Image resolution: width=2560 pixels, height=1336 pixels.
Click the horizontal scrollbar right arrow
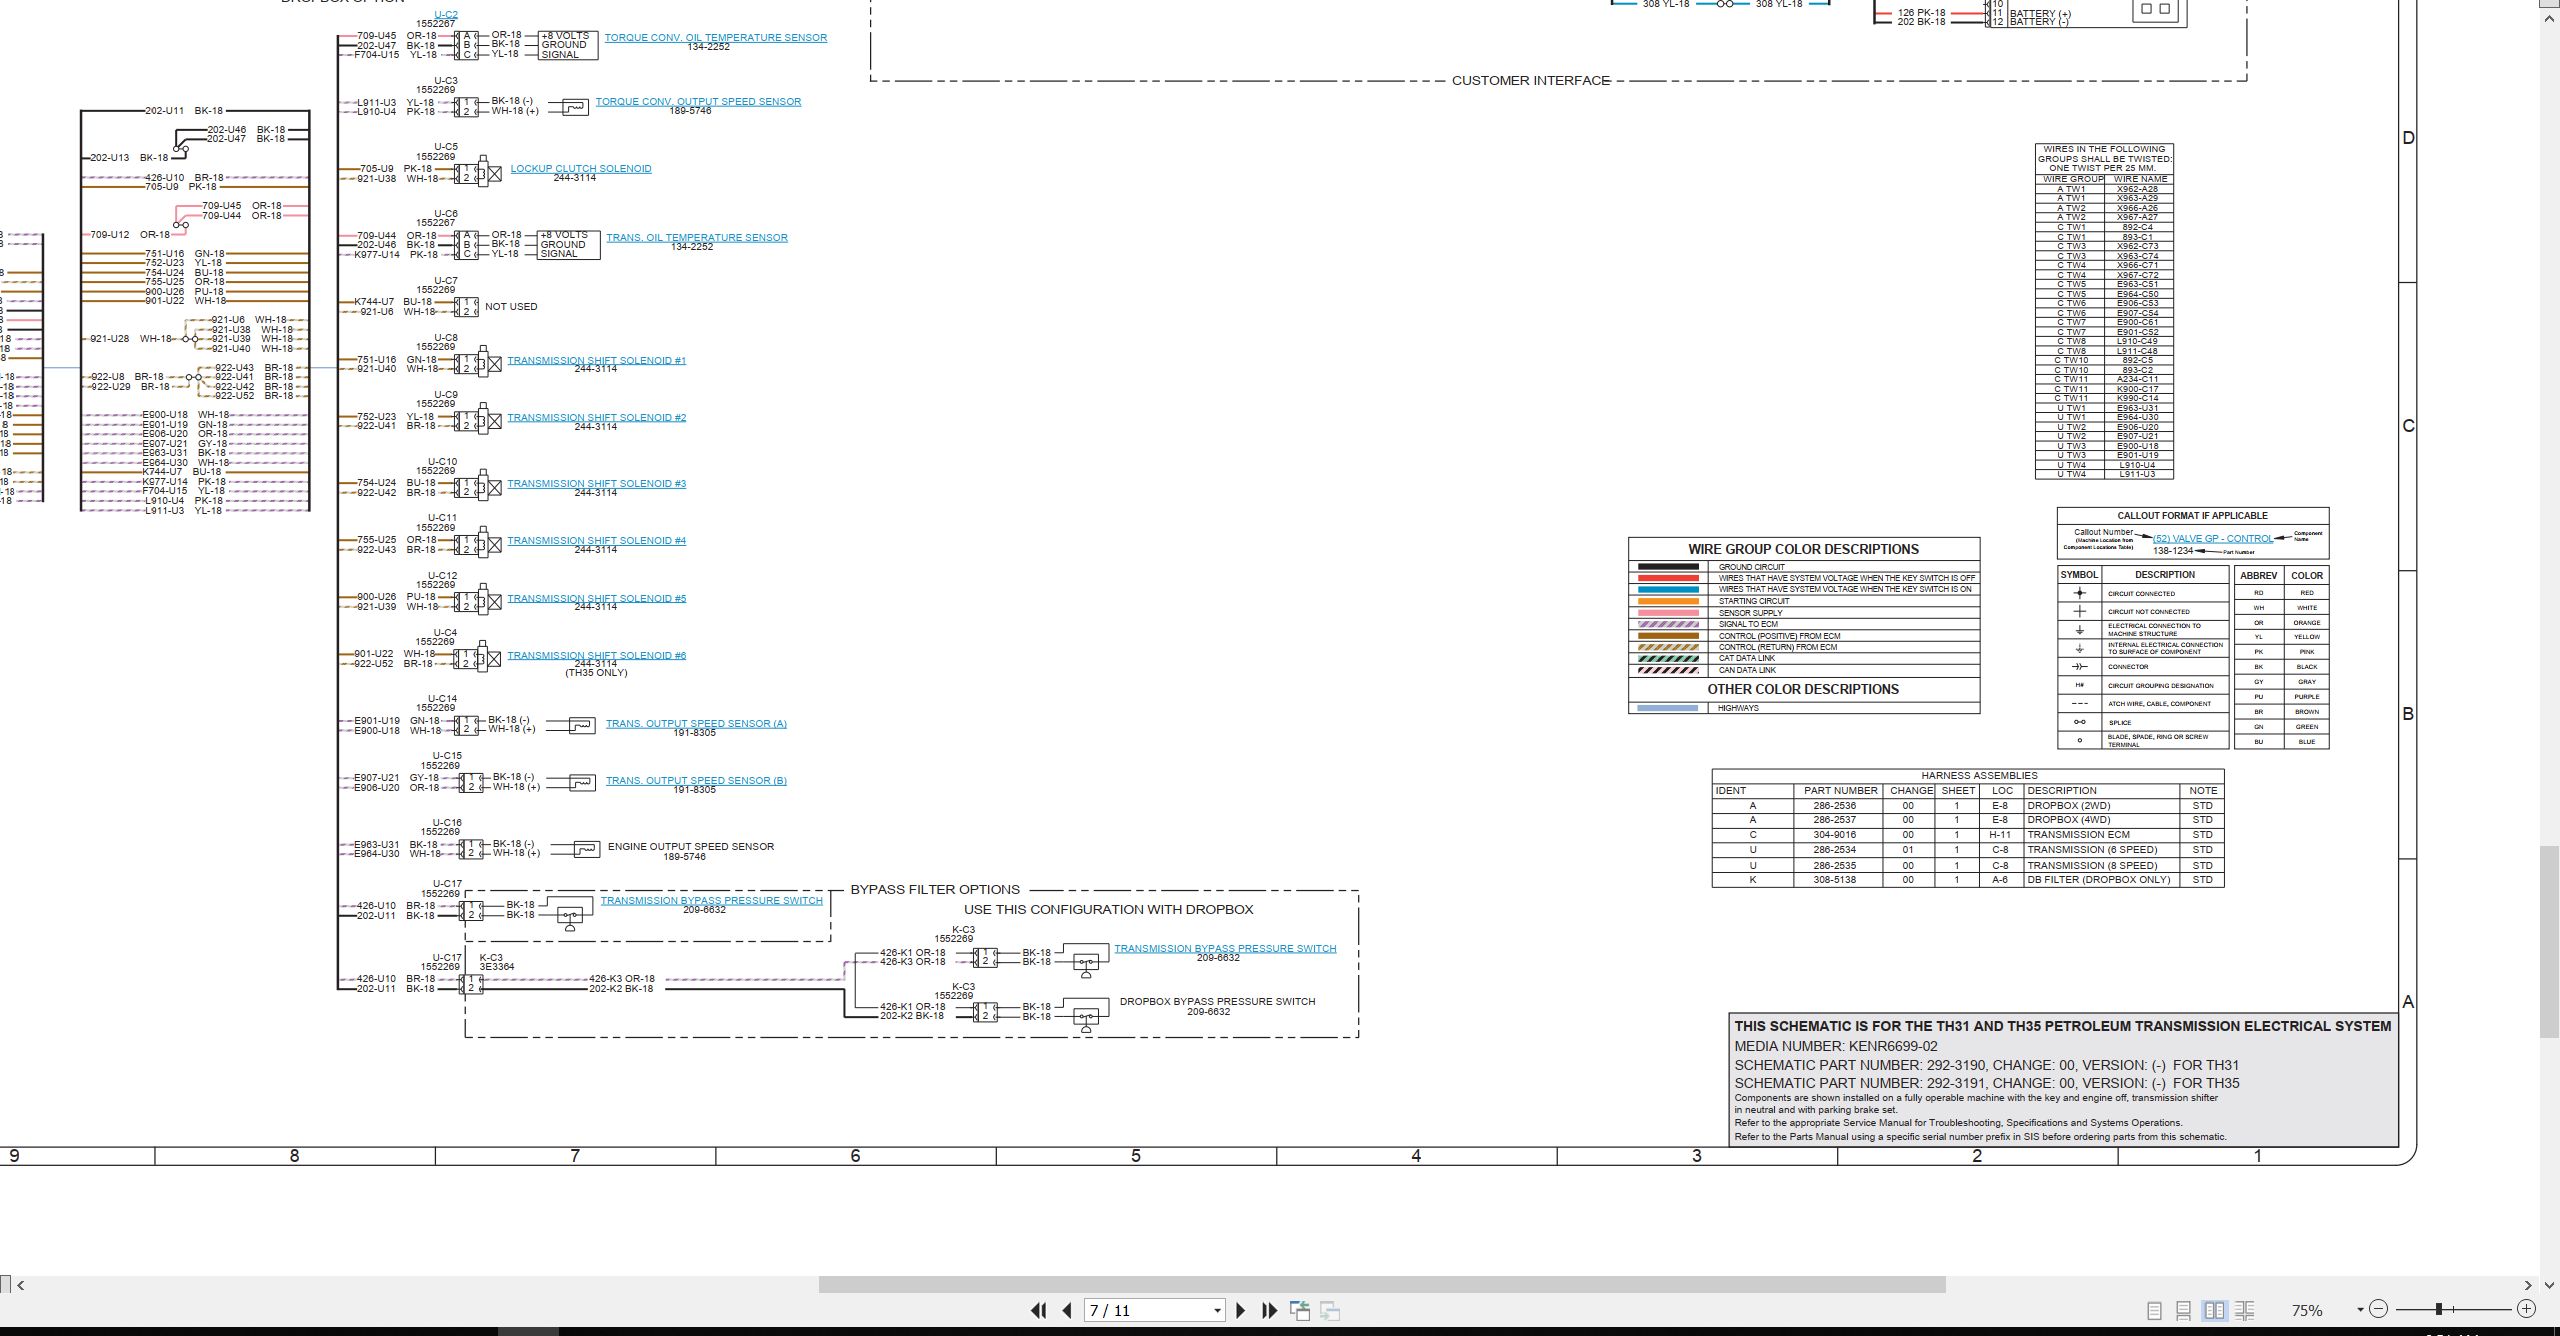[2528, 1285]
